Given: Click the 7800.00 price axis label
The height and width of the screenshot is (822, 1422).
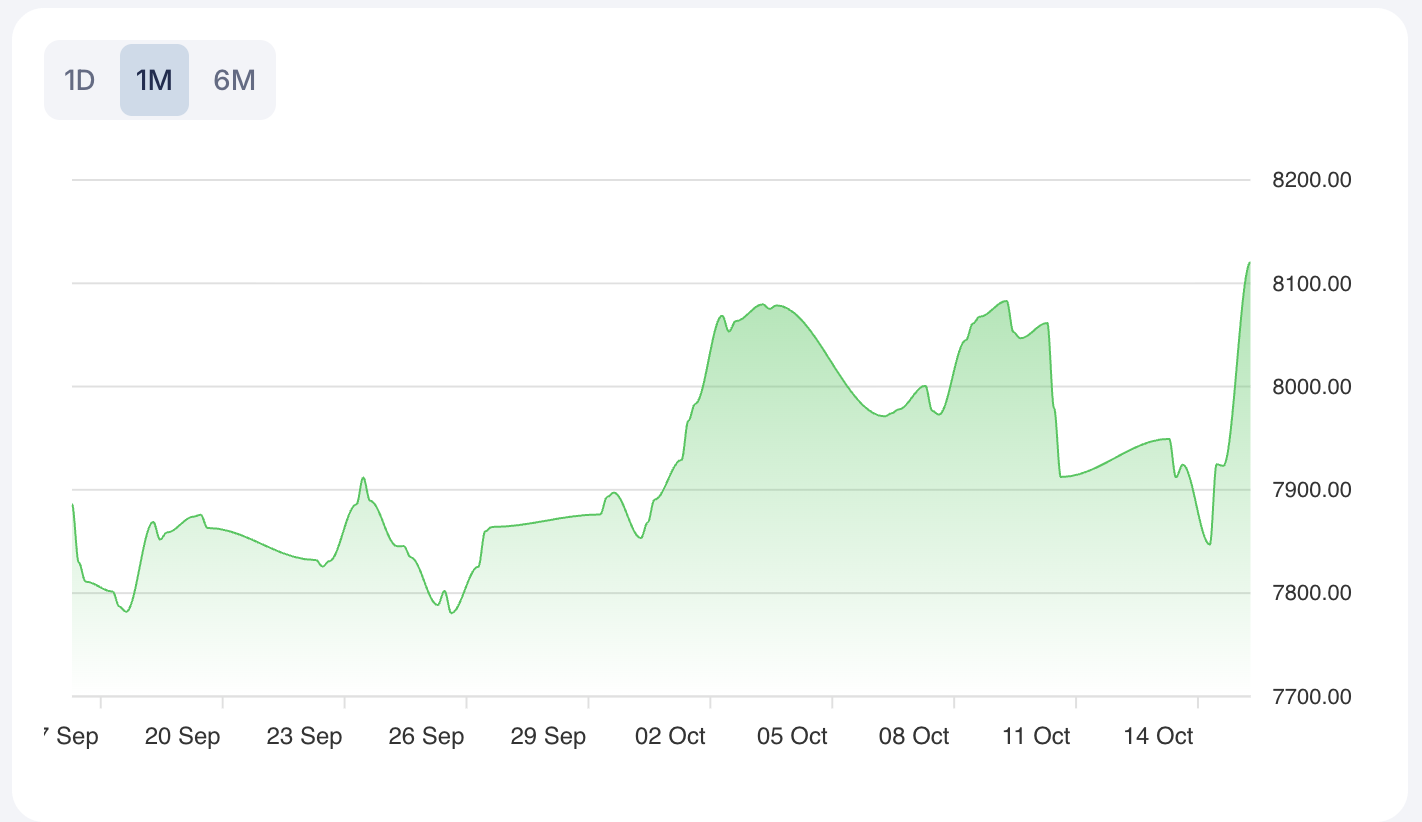Looking at the screenshot, I should (1309, 593).
